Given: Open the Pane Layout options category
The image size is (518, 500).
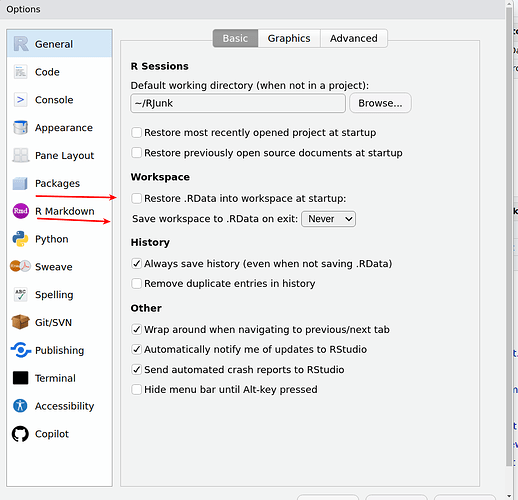Looking at the screenshot, I should tap(59, 155).
